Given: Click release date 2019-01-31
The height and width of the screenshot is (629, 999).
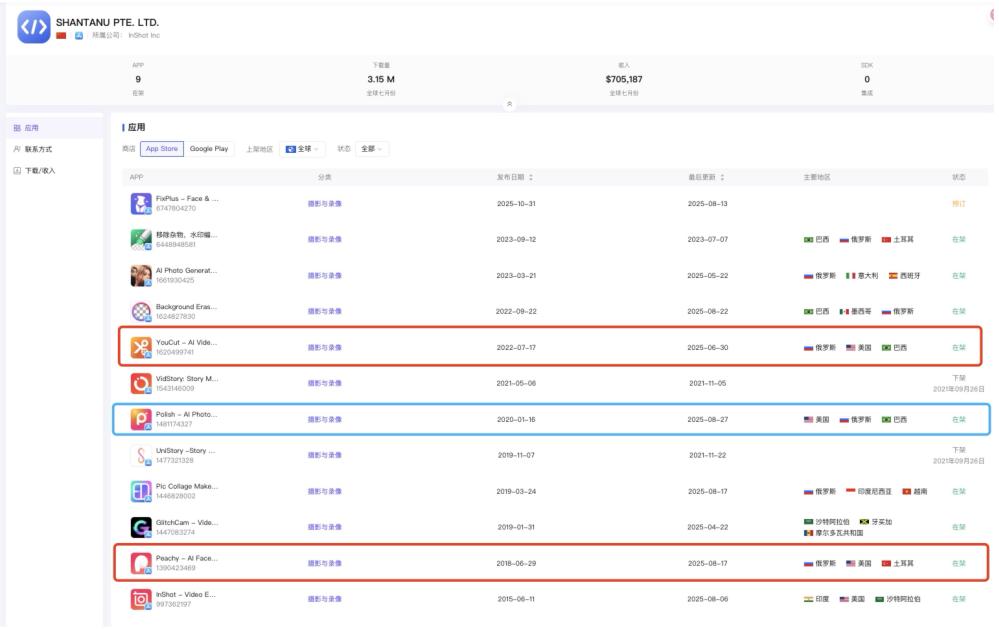Looking at the screenshot, I should click(x=516, y=528).
